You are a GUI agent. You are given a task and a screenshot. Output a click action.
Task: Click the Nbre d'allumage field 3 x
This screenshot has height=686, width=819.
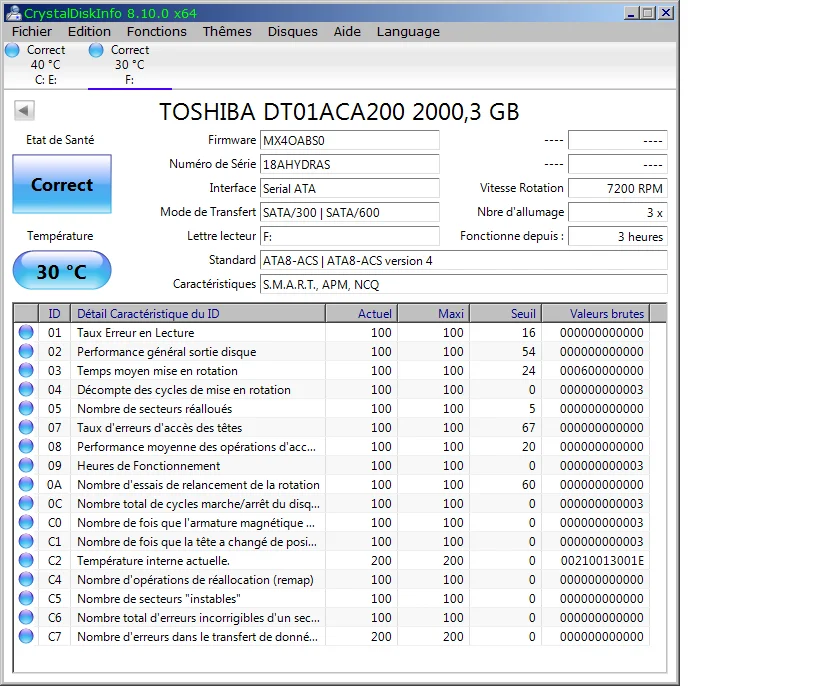coord(617,212)
